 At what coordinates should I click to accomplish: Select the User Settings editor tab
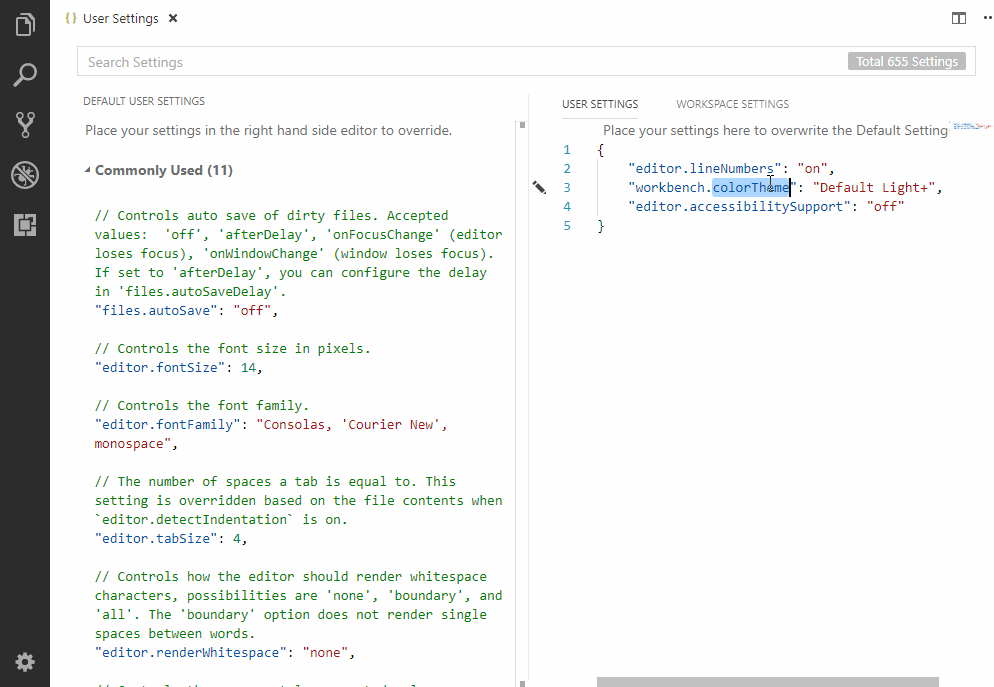(120, 18)
